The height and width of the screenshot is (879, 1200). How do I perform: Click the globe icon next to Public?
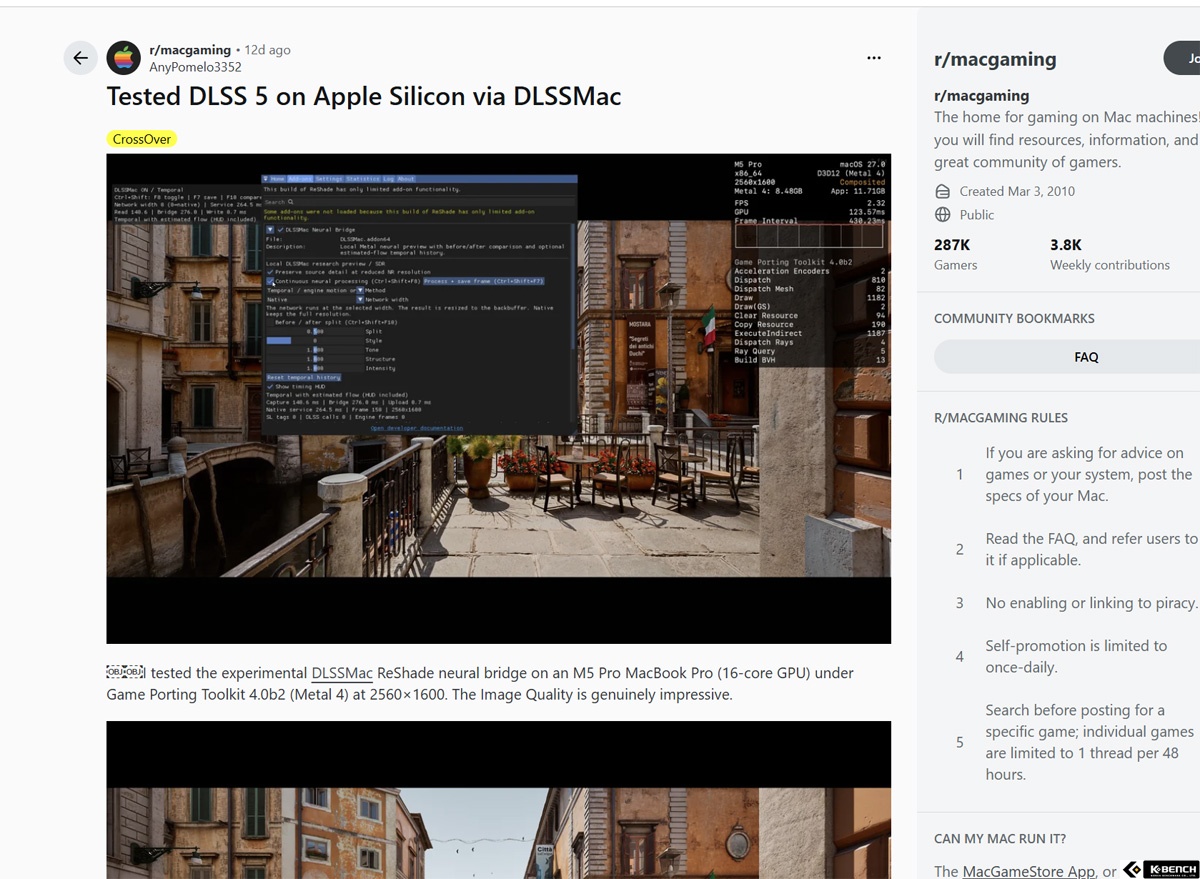click(942, 214)
